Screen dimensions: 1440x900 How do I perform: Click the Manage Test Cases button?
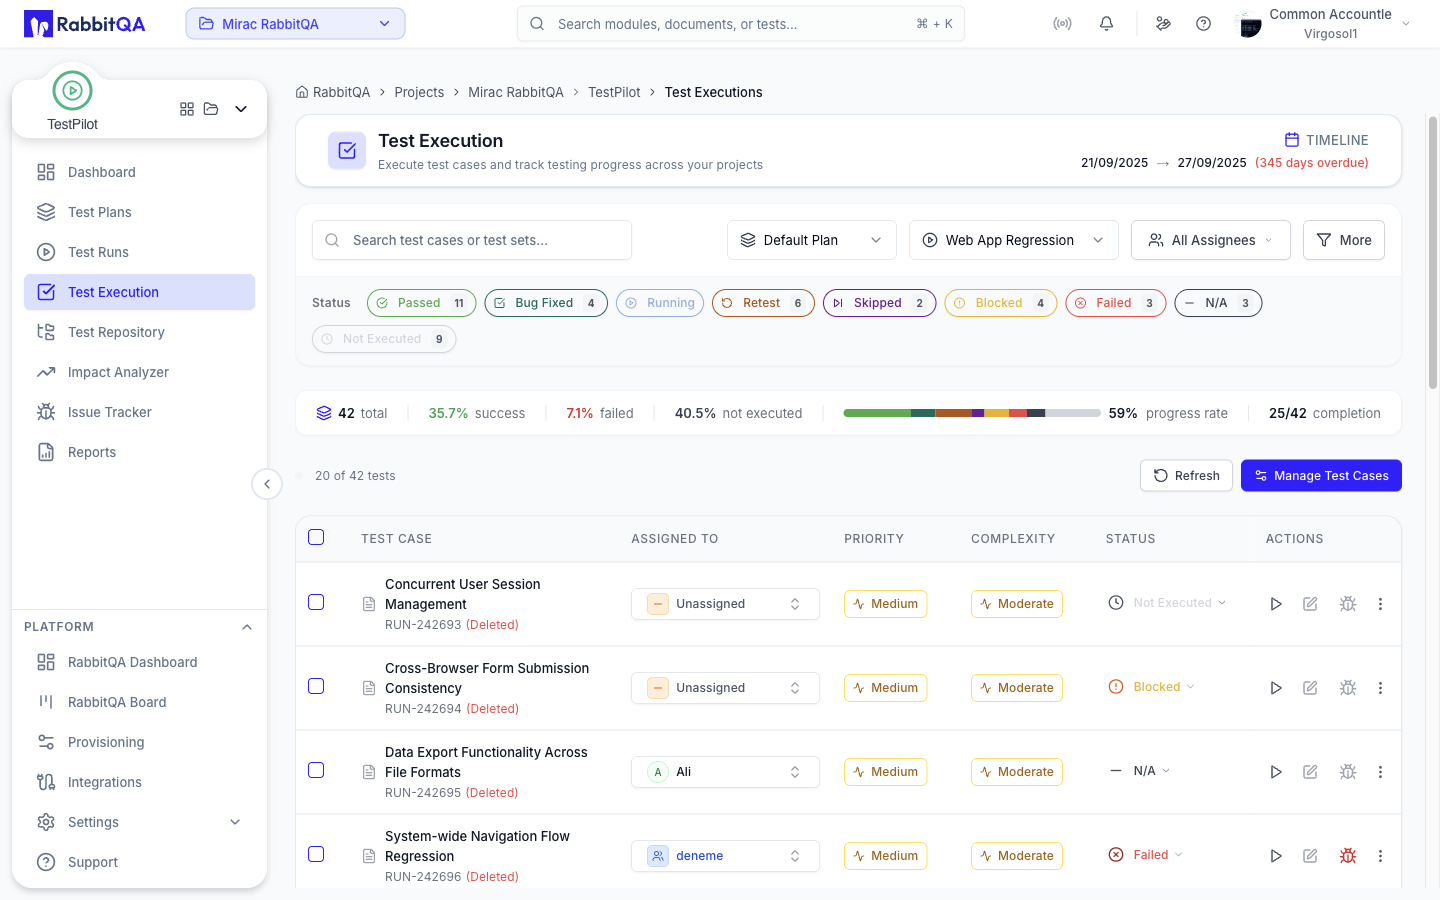[x=1321, y=476]
